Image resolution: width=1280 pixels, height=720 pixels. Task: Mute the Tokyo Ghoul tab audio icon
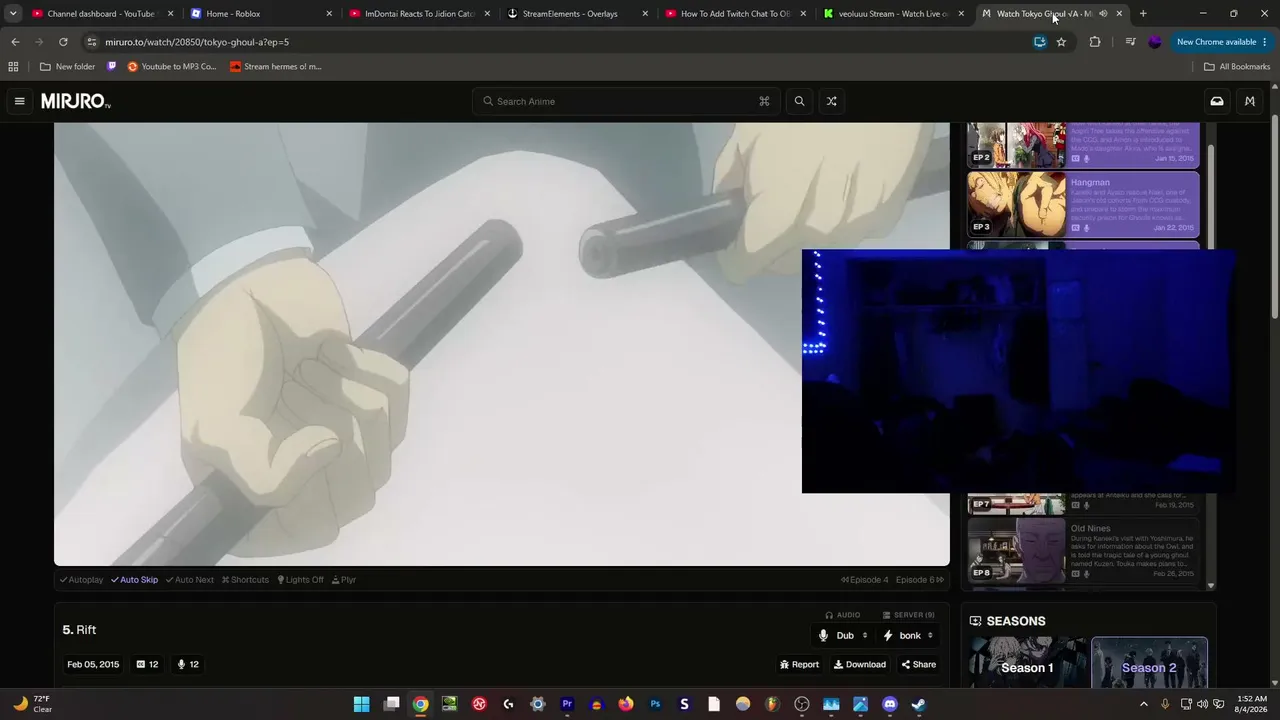tap(1103, 14)
